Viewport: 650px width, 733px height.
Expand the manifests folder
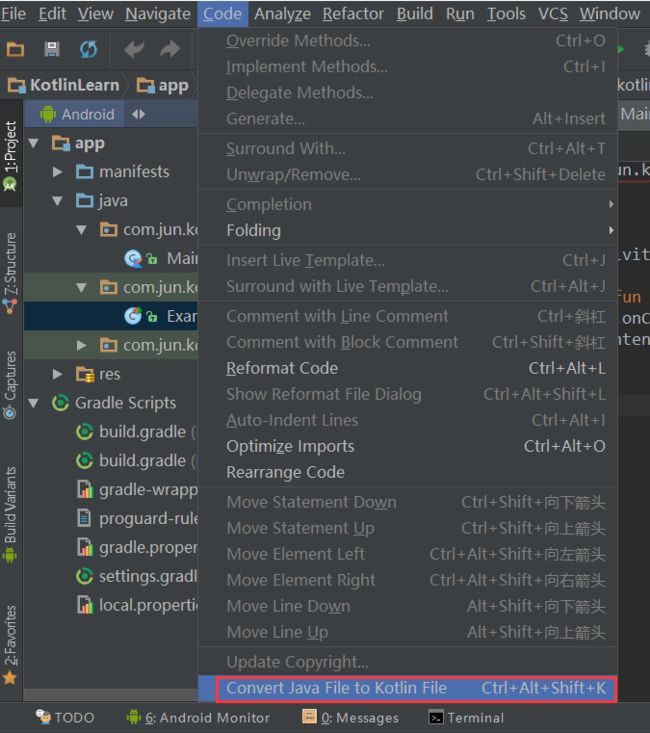pyautogui.click(x=58, y=172)
